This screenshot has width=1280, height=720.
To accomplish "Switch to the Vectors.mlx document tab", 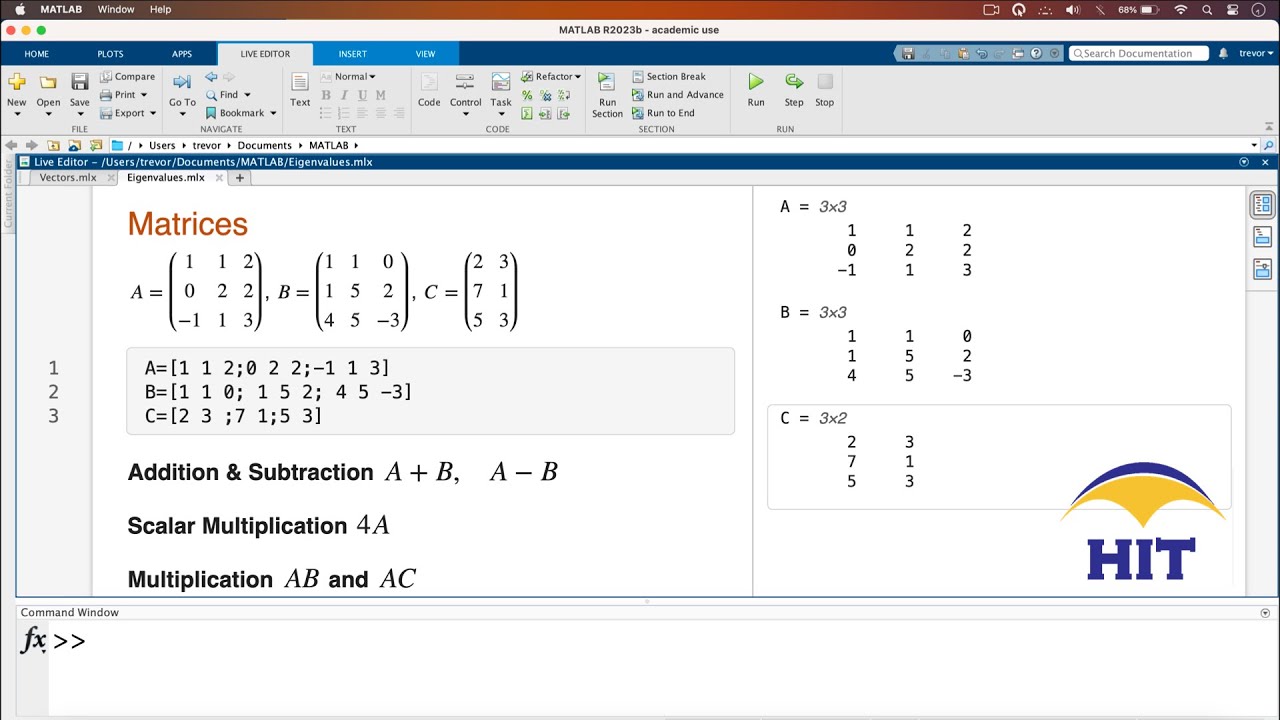I will click(68, 178).
